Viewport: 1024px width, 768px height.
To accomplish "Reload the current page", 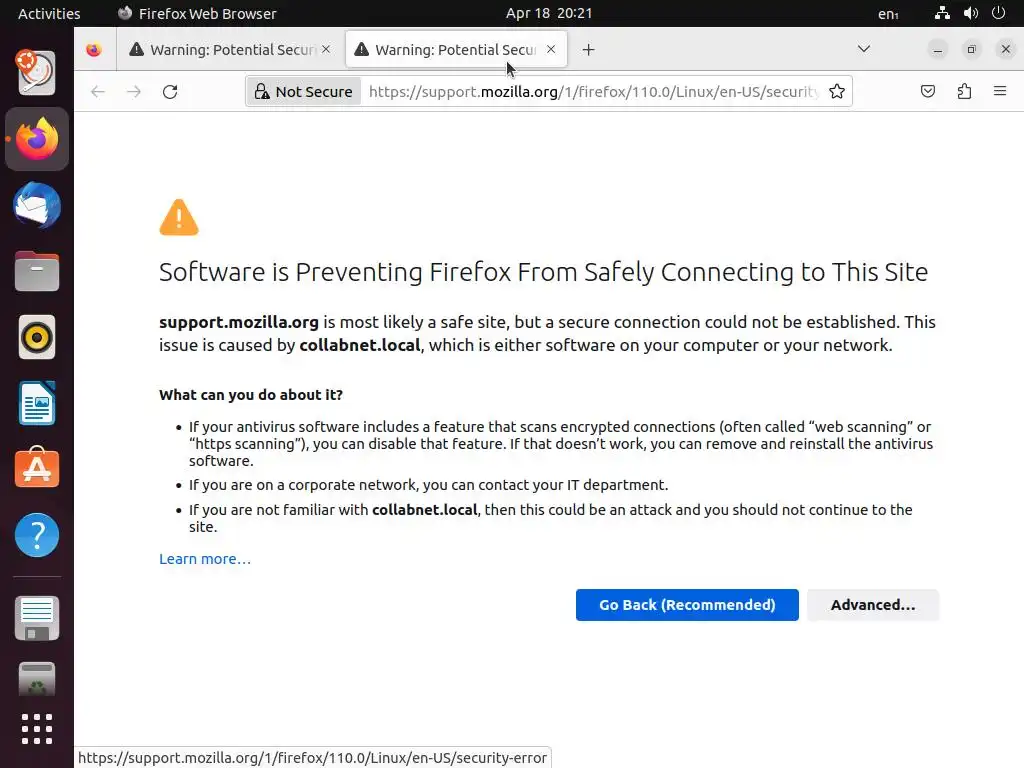I will [170, 92].
